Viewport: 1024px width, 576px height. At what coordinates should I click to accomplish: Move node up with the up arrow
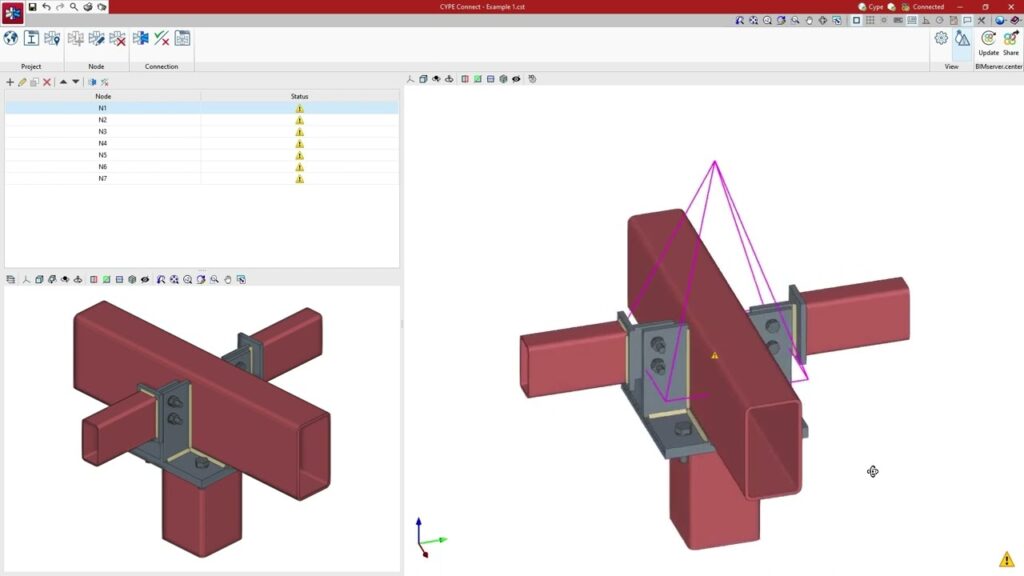tap(63, 82)
